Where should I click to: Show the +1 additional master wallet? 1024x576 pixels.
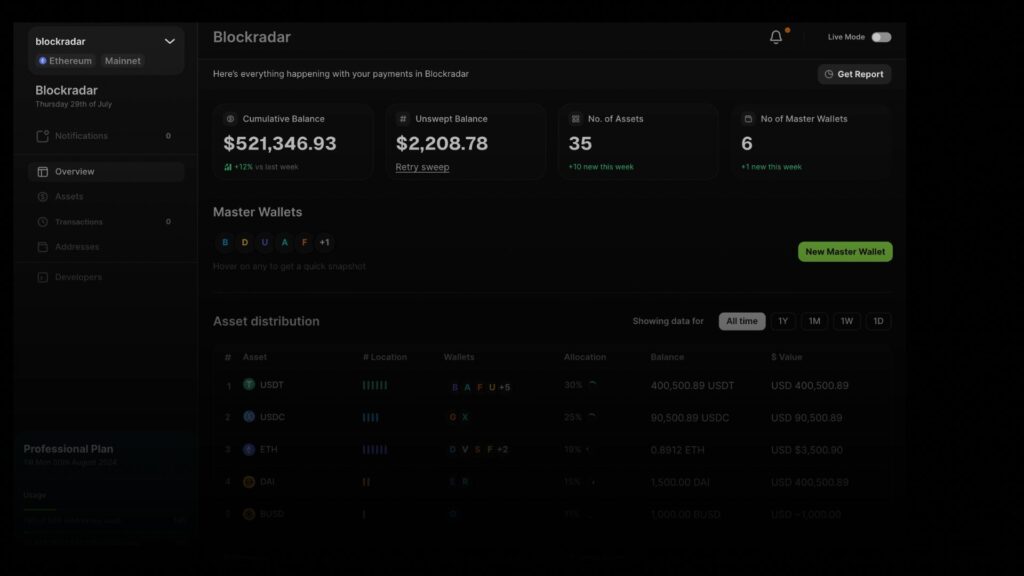325,242
